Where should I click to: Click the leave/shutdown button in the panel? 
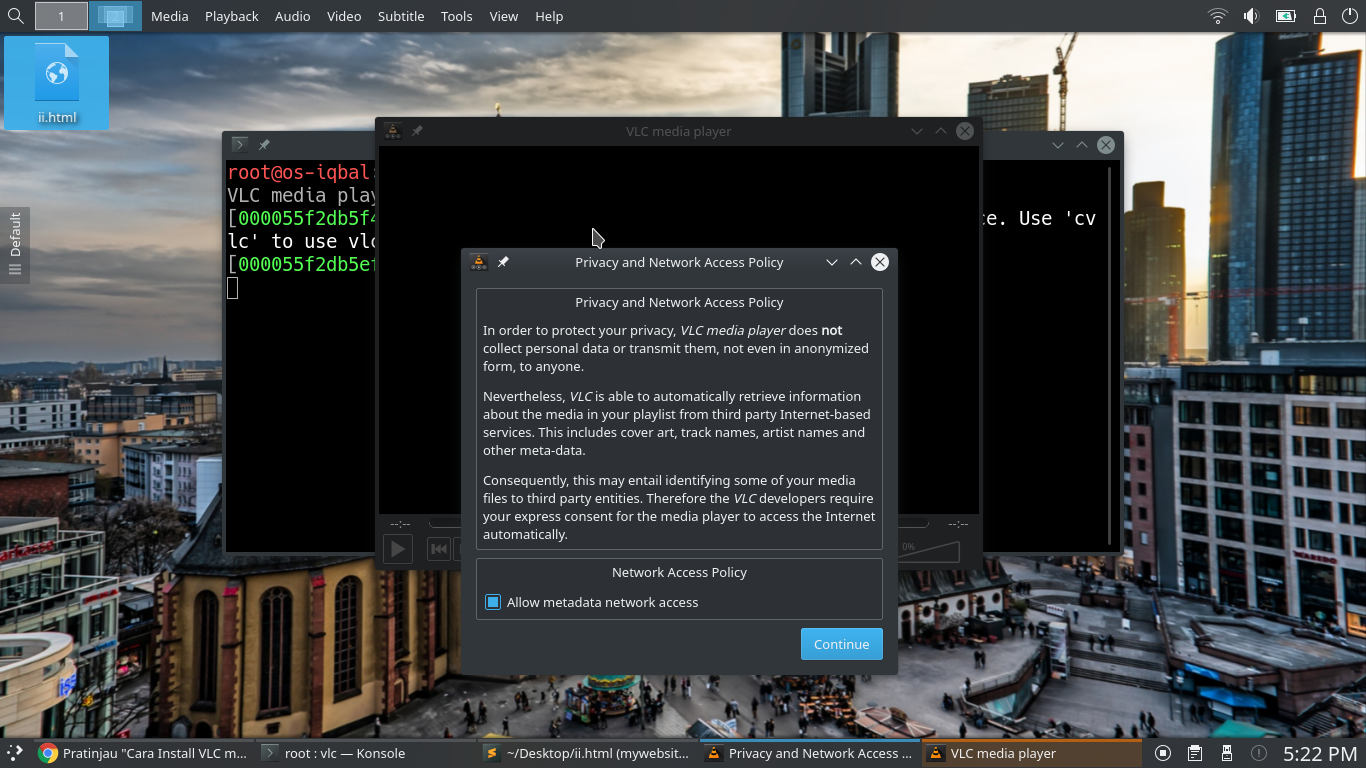(1350, 16)
